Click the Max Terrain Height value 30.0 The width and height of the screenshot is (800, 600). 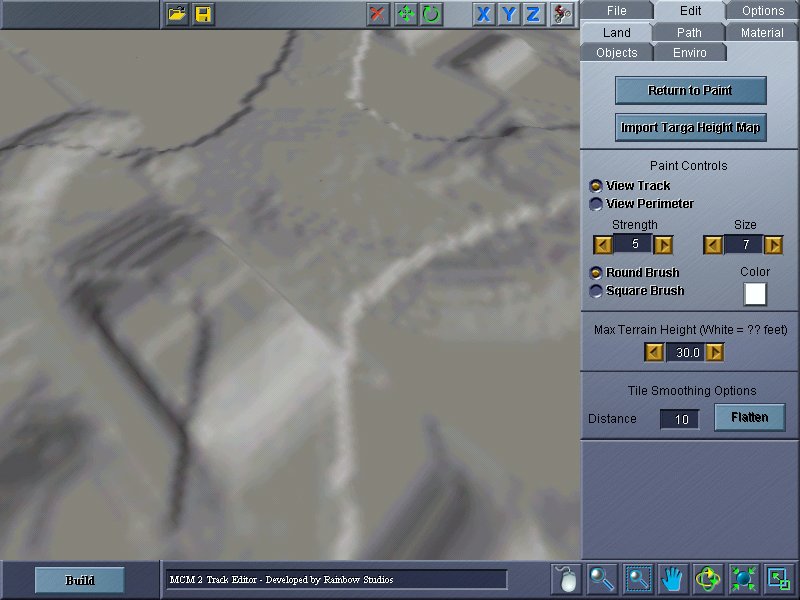click(x=685, y=352)
